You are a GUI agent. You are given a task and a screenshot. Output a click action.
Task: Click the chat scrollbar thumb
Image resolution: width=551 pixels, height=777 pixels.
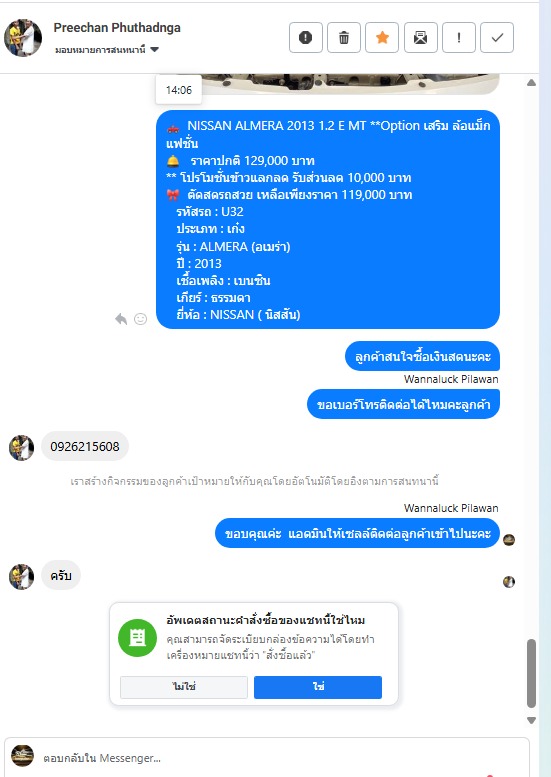[x=531, y=673]
